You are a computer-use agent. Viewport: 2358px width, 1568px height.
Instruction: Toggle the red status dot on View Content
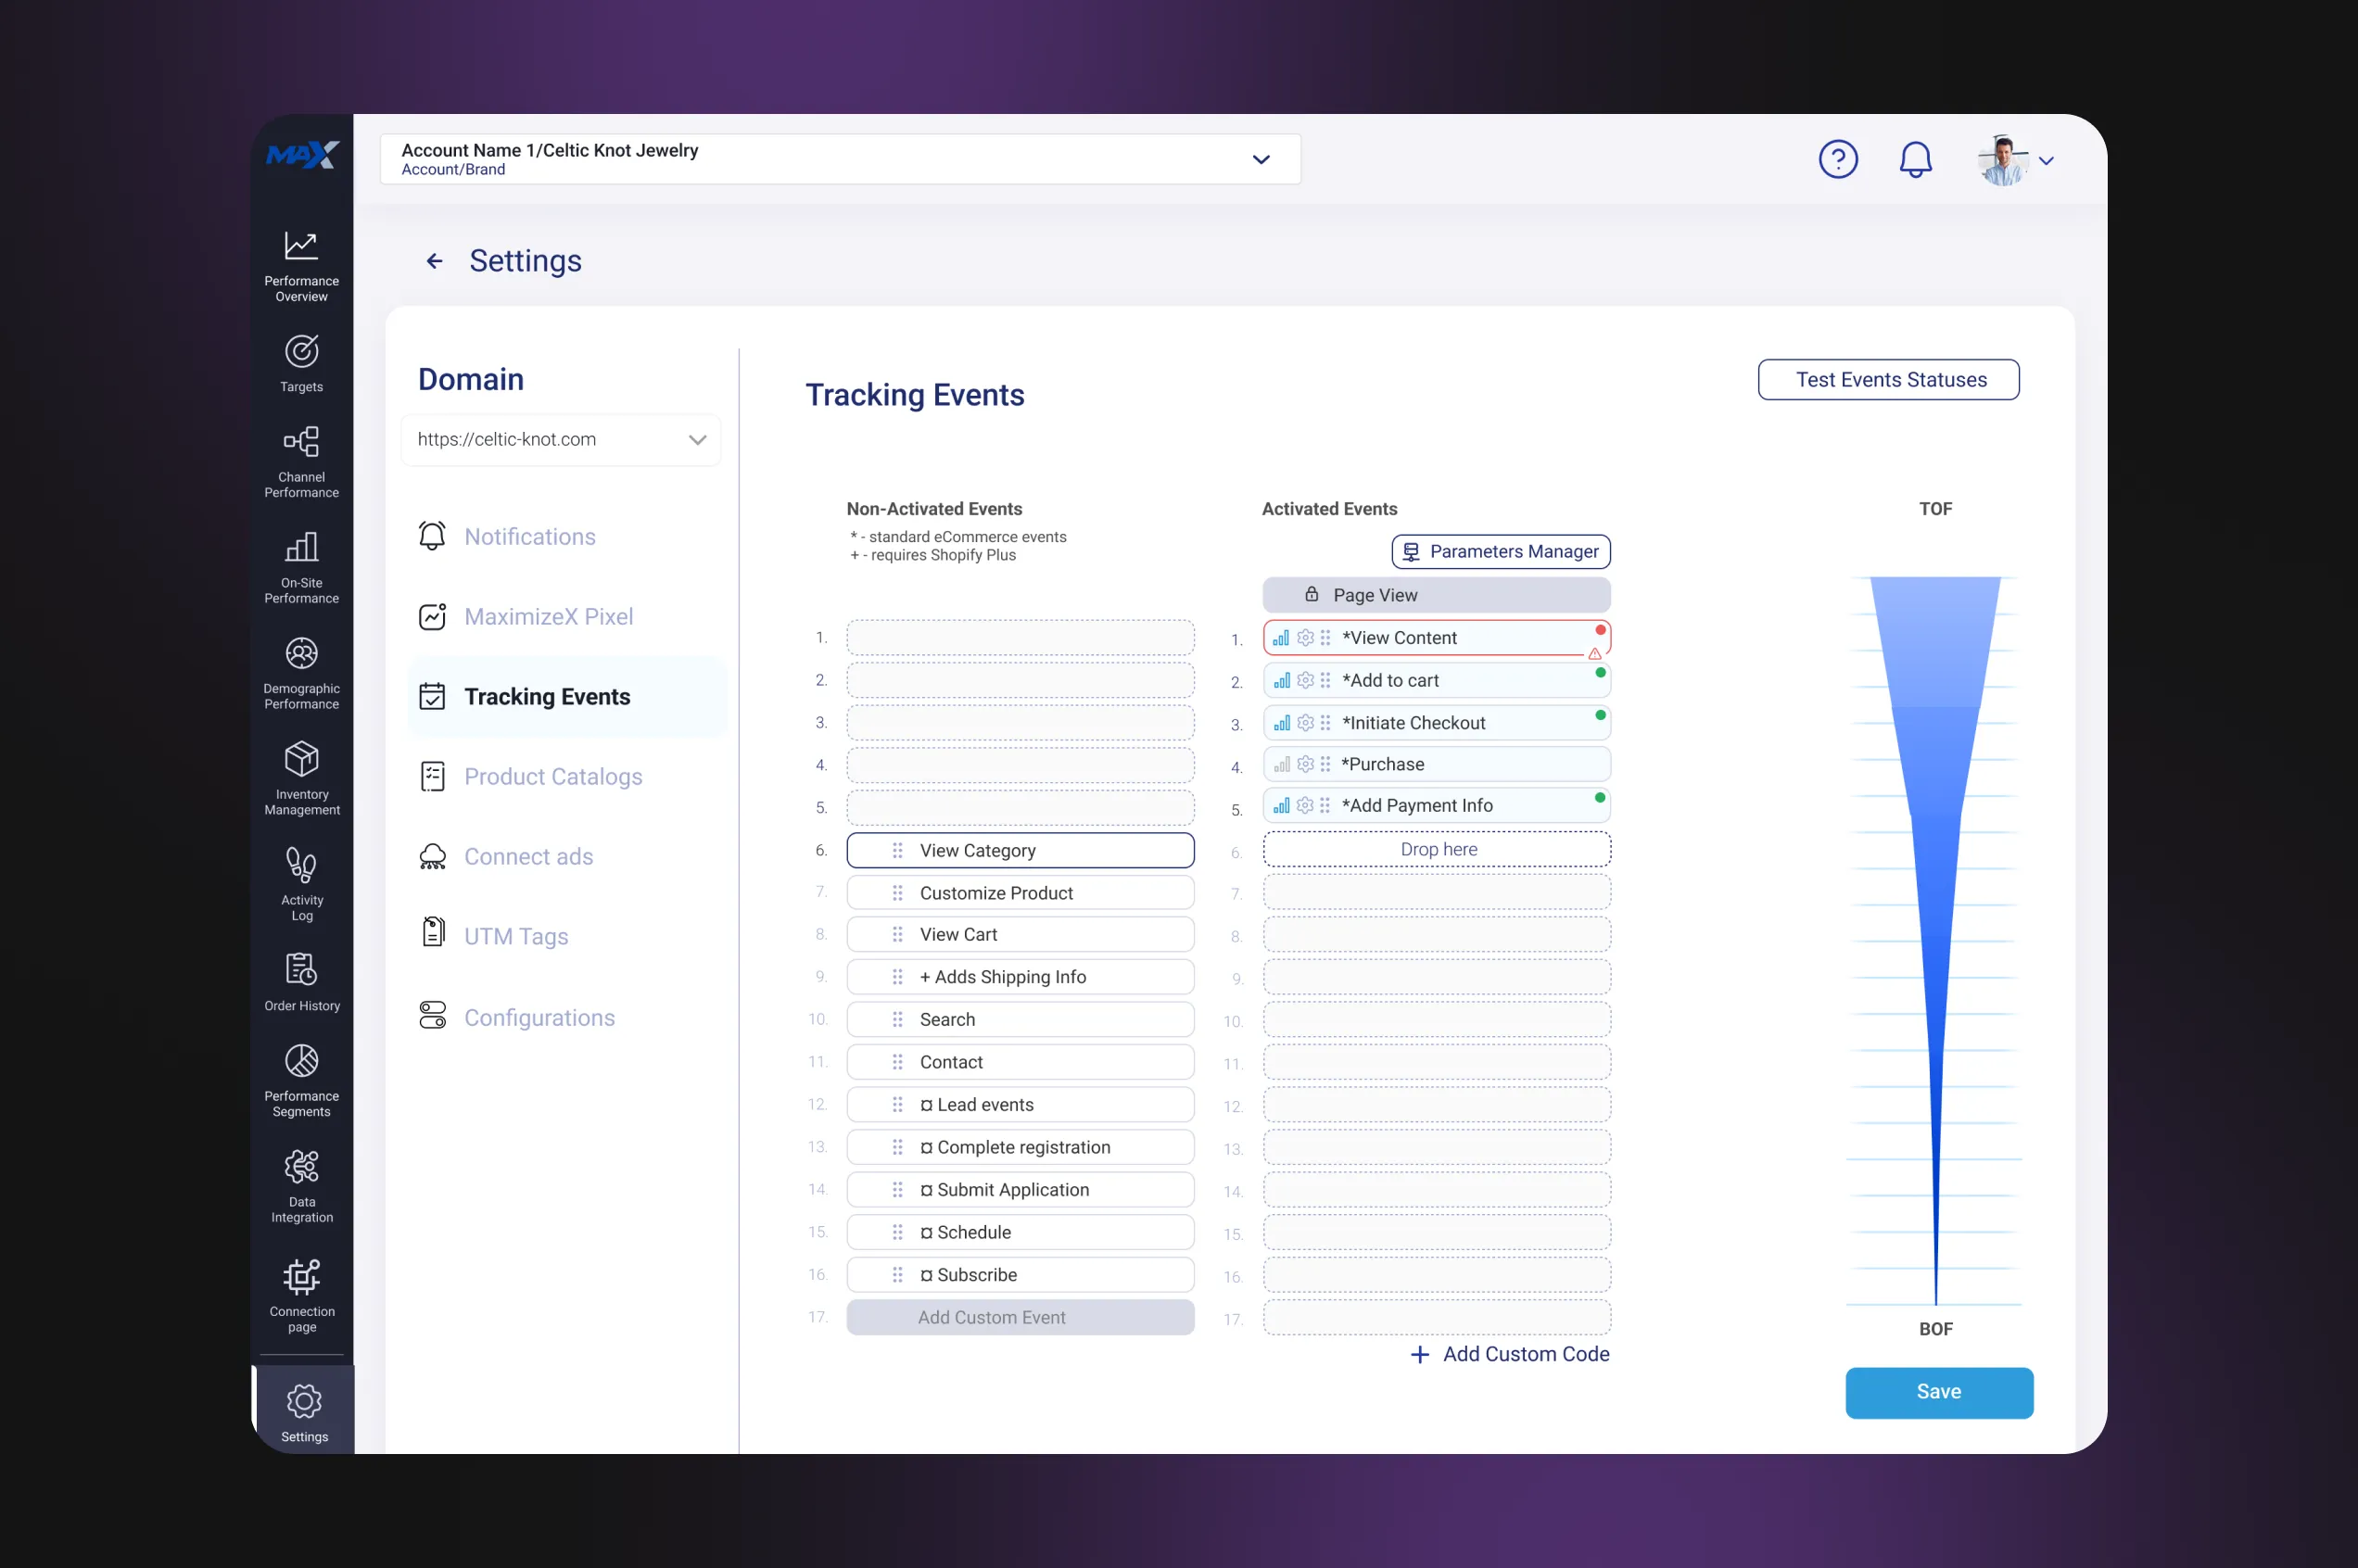tap(1600, 630)
